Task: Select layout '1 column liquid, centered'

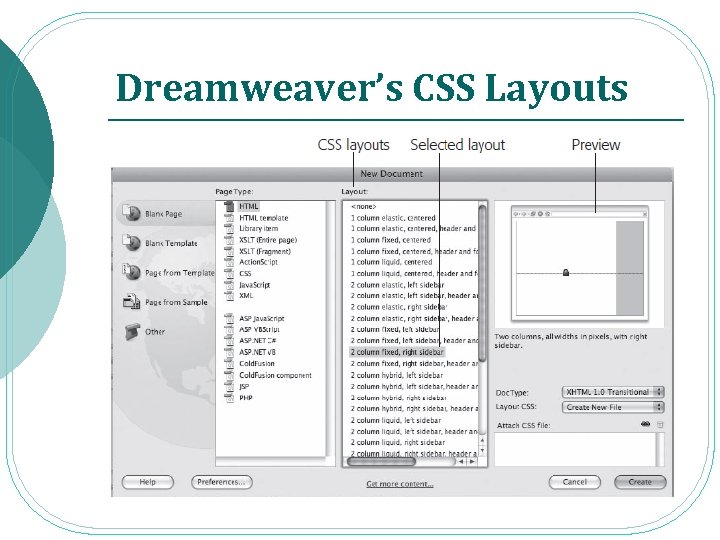Action: point(392,262)
